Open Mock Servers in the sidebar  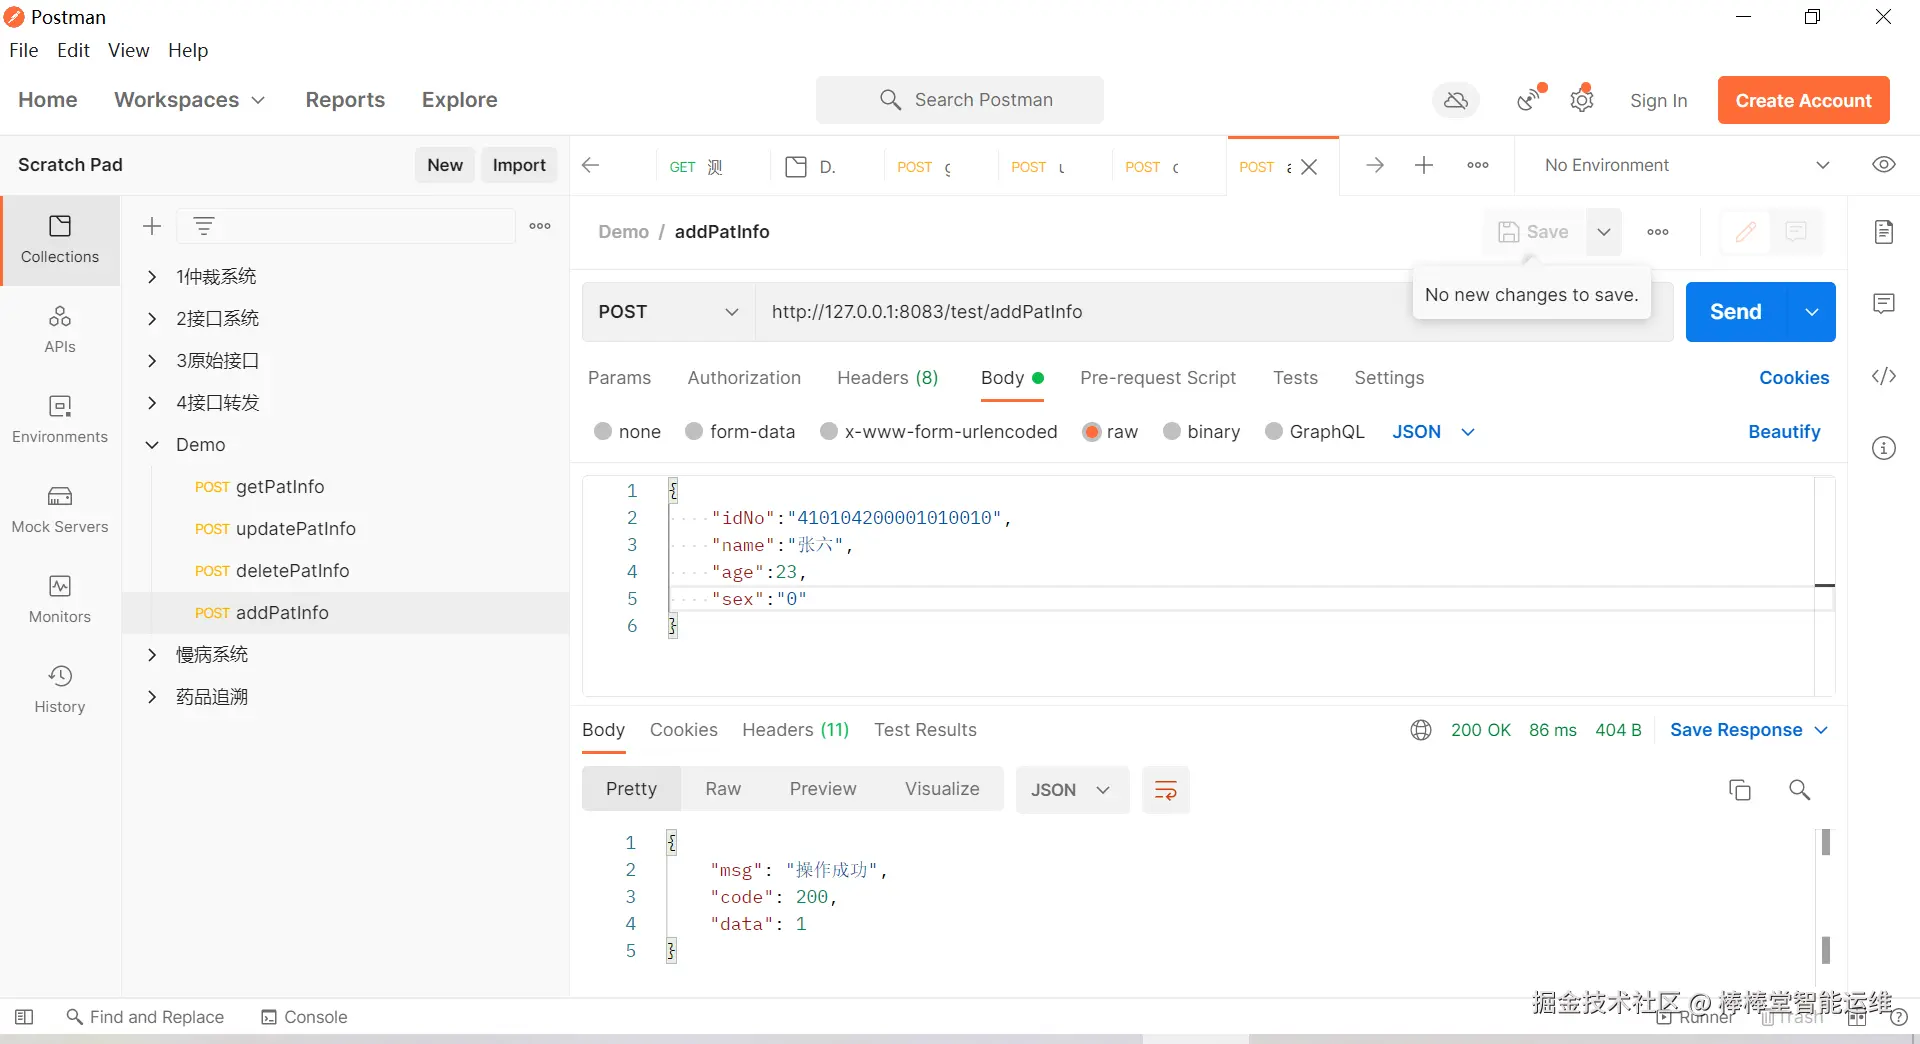pyautogui.click(x=60, y=508)
